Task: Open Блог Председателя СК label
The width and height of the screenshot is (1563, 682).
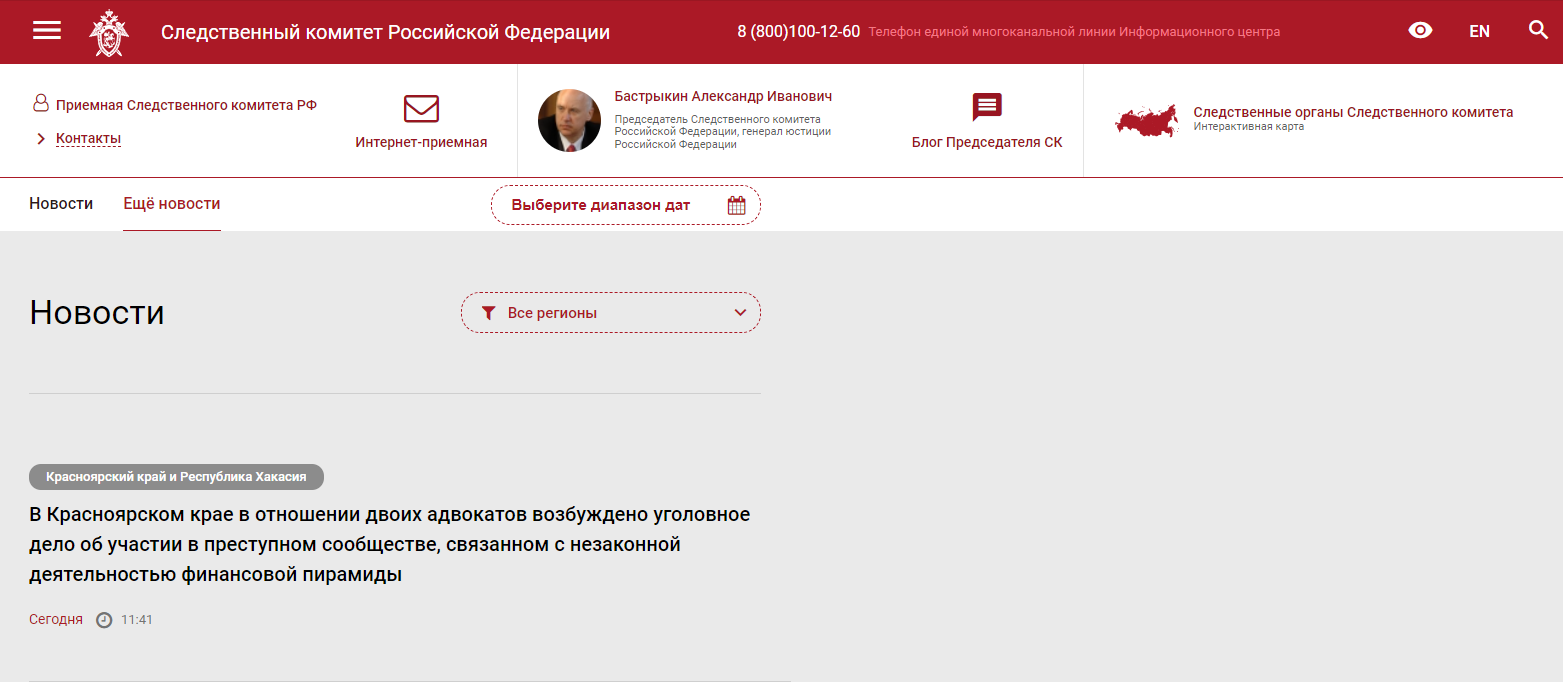Action: click(987, 142)
